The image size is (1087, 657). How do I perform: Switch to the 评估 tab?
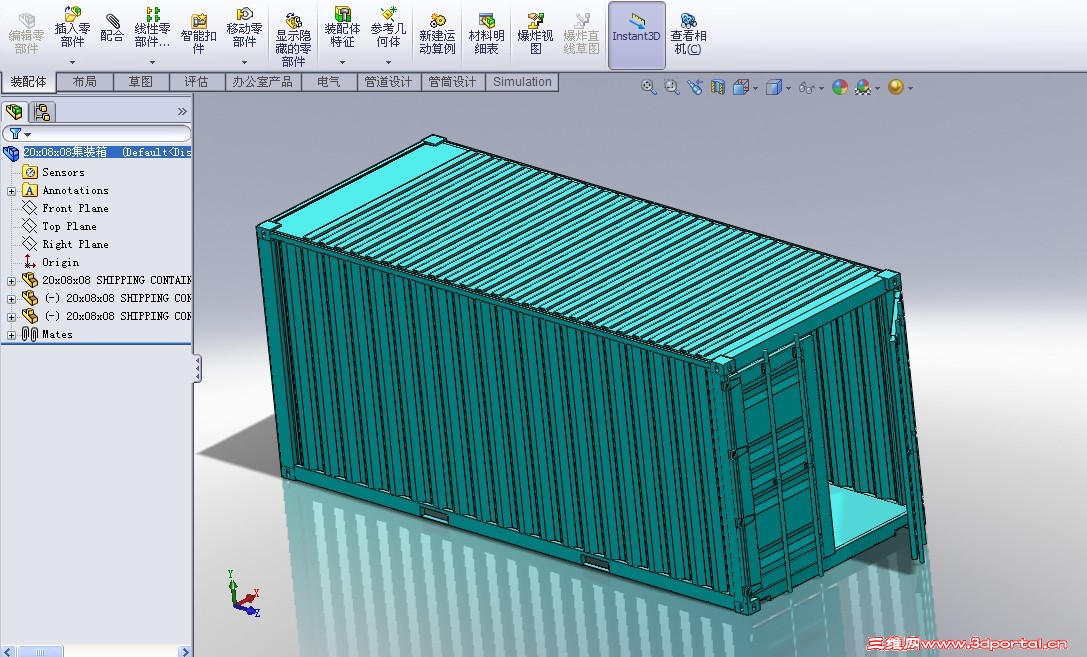coord(196,82)
